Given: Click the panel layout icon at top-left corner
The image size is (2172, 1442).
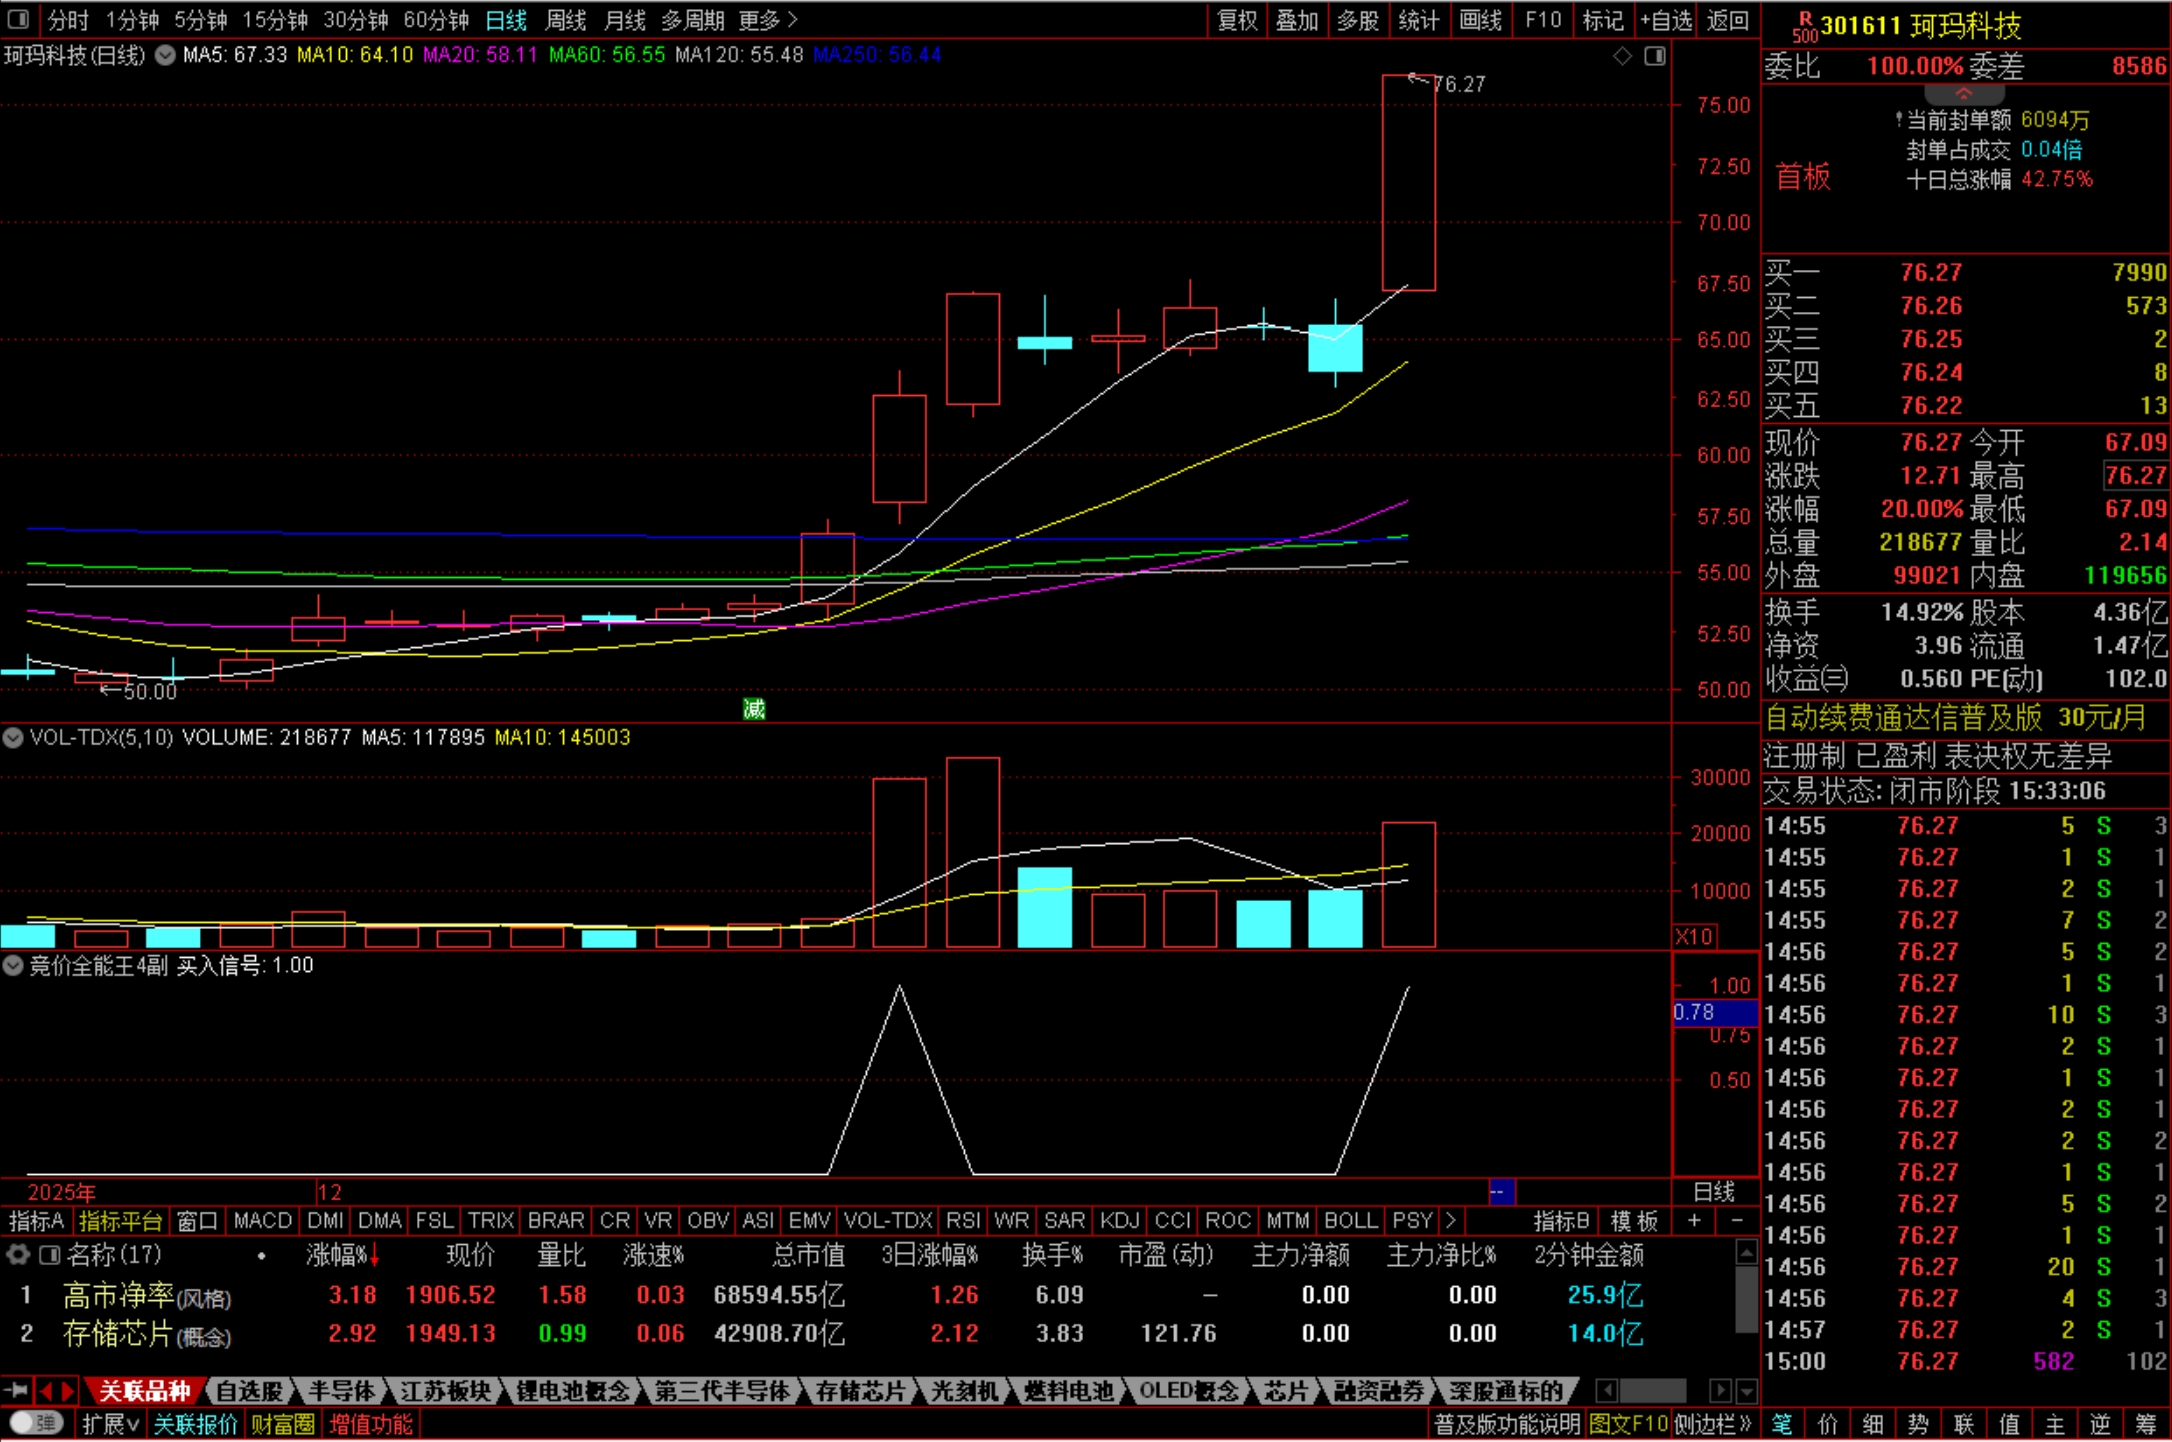Looking at the screenshot, I should tap(18, 19).
